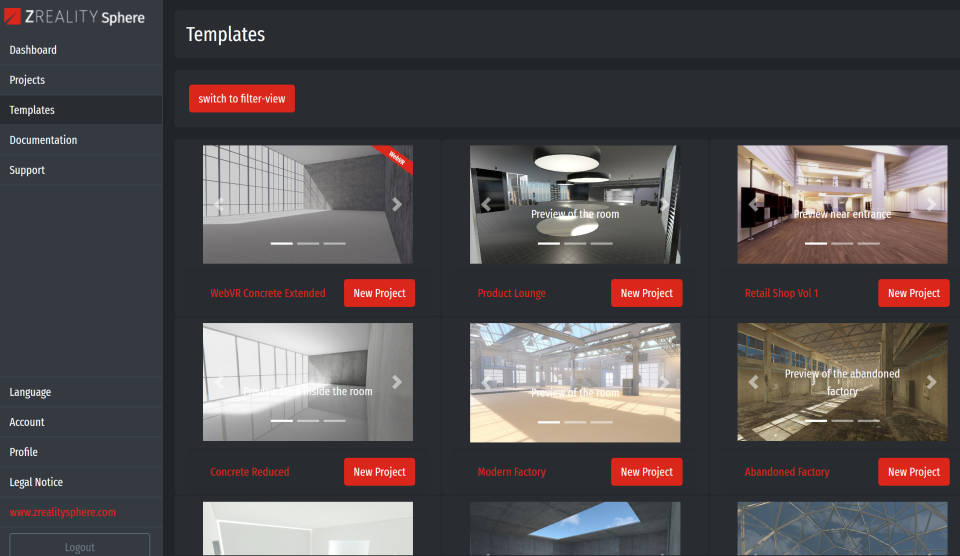Viewport: 960px width, 556px height.
Task: Create New Project from Concrete Reduced
Action: (x=380, y=472)
